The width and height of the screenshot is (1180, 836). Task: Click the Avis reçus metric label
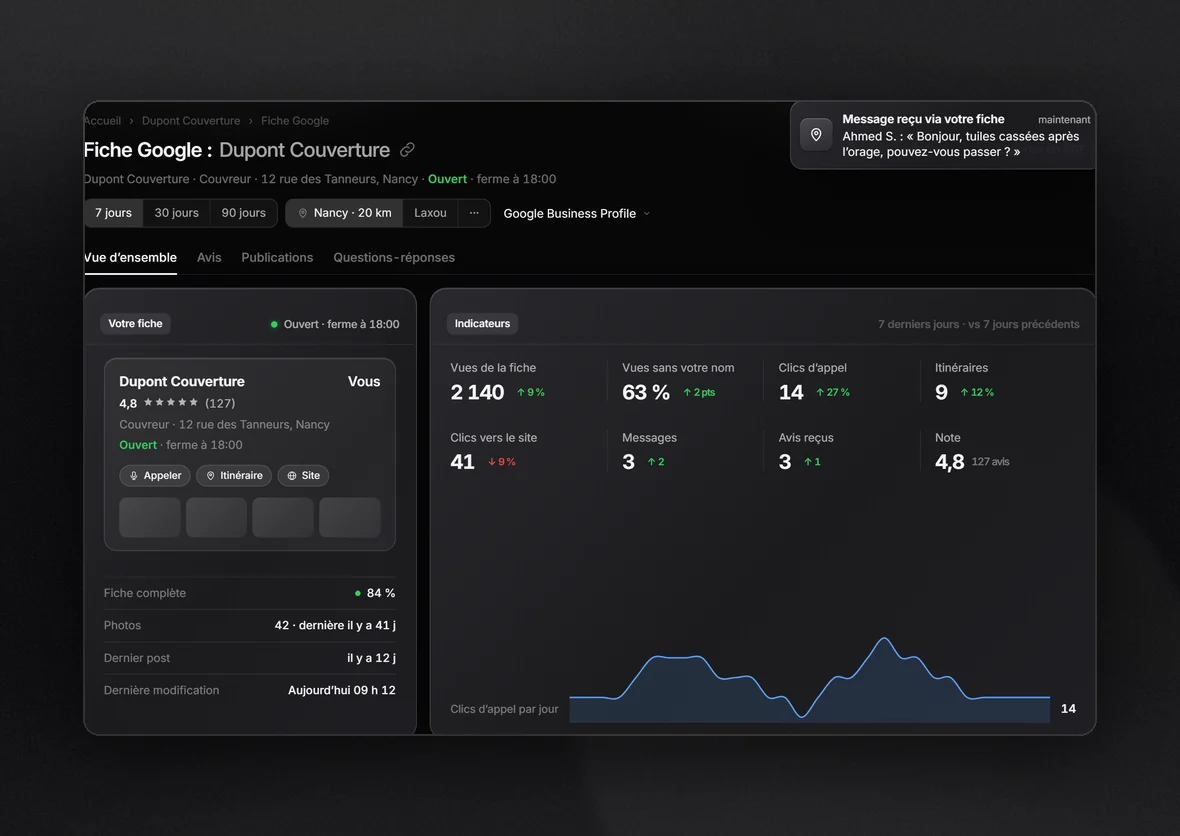click(x=806, y=438)
